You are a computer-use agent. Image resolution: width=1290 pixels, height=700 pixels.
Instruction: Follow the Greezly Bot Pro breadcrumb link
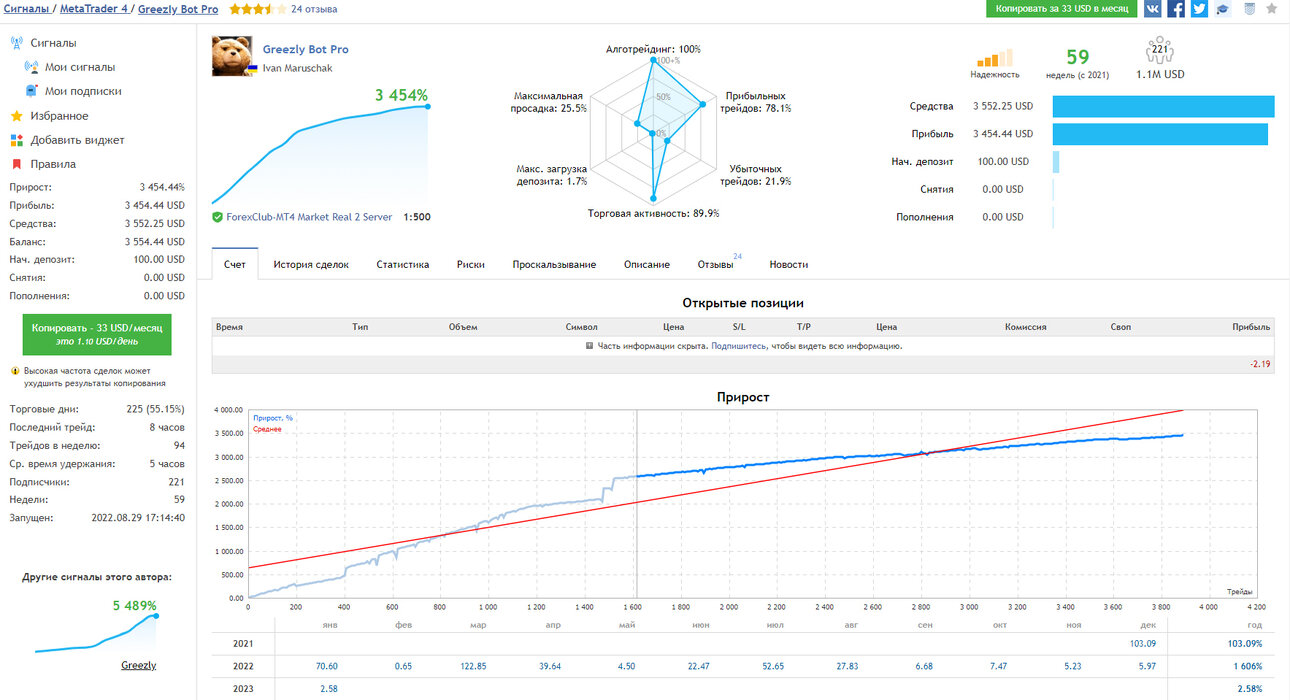tap(178, 9)
